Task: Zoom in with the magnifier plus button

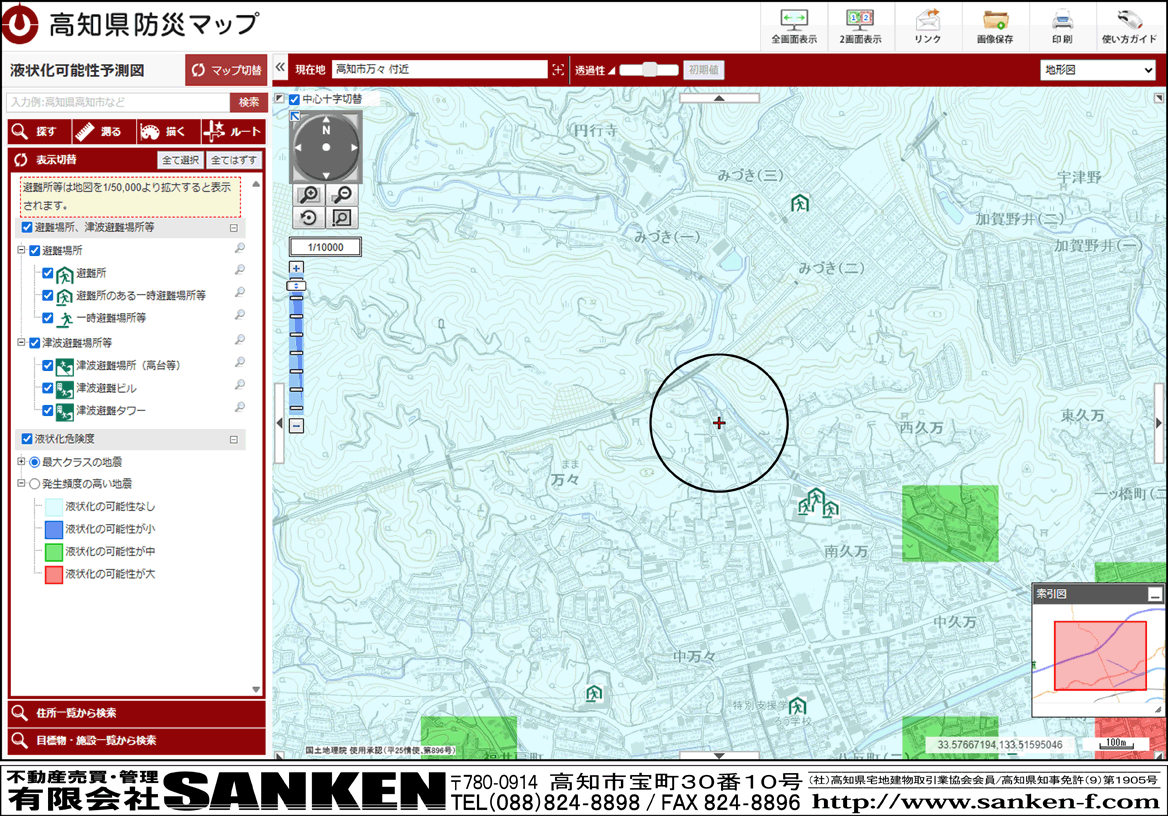Action: tap(310, 196)
